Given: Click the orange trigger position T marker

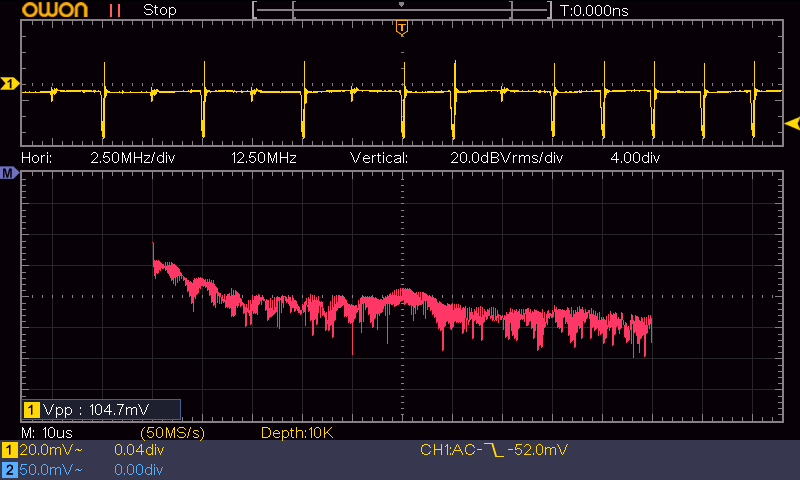Looking at the screenshot, I should [402, 28].
